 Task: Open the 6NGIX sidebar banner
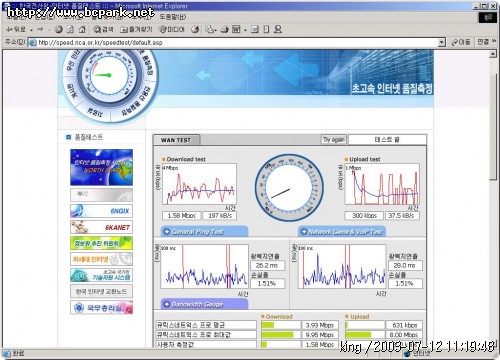pyautogui.click(x=101, y=211)
